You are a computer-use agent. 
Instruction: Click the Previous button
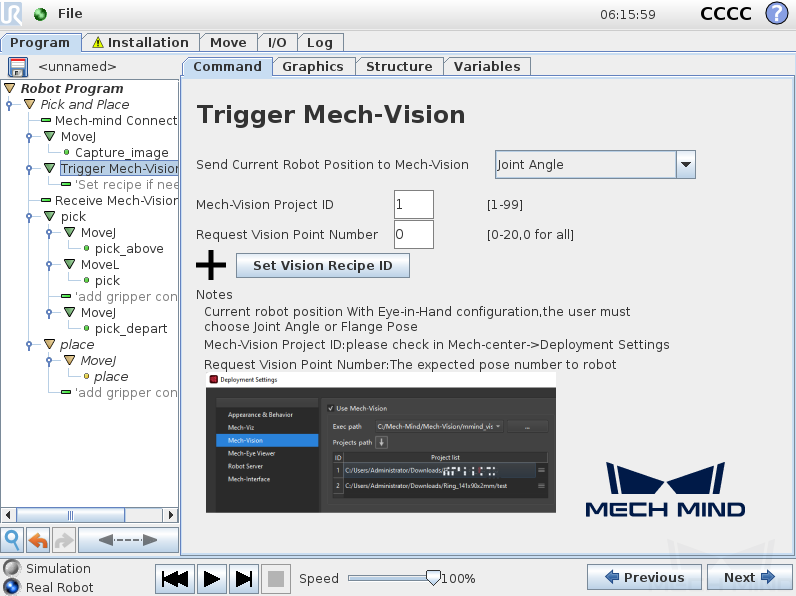644,577
